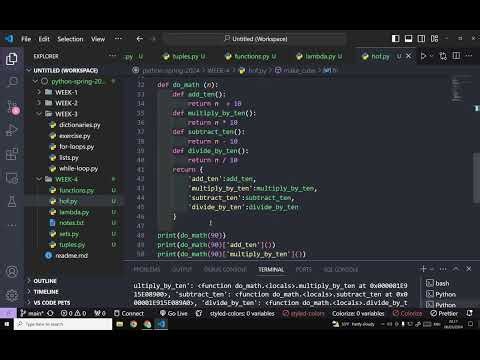This screenshot has height=360, width=480.
Task: Open Manage gear settings icon
Action: pyautogui.click(x=12, y=295)
